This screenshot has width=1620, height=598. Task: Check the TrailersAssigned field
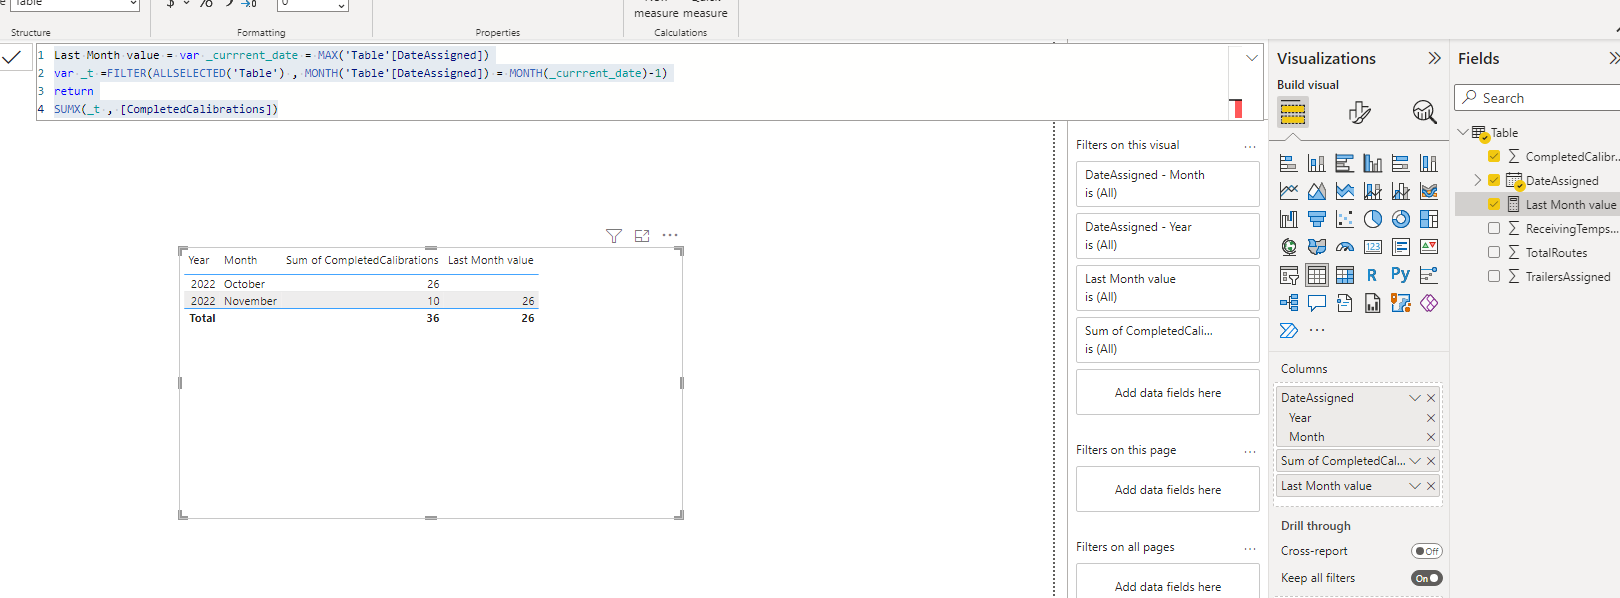click(1494, 276)
